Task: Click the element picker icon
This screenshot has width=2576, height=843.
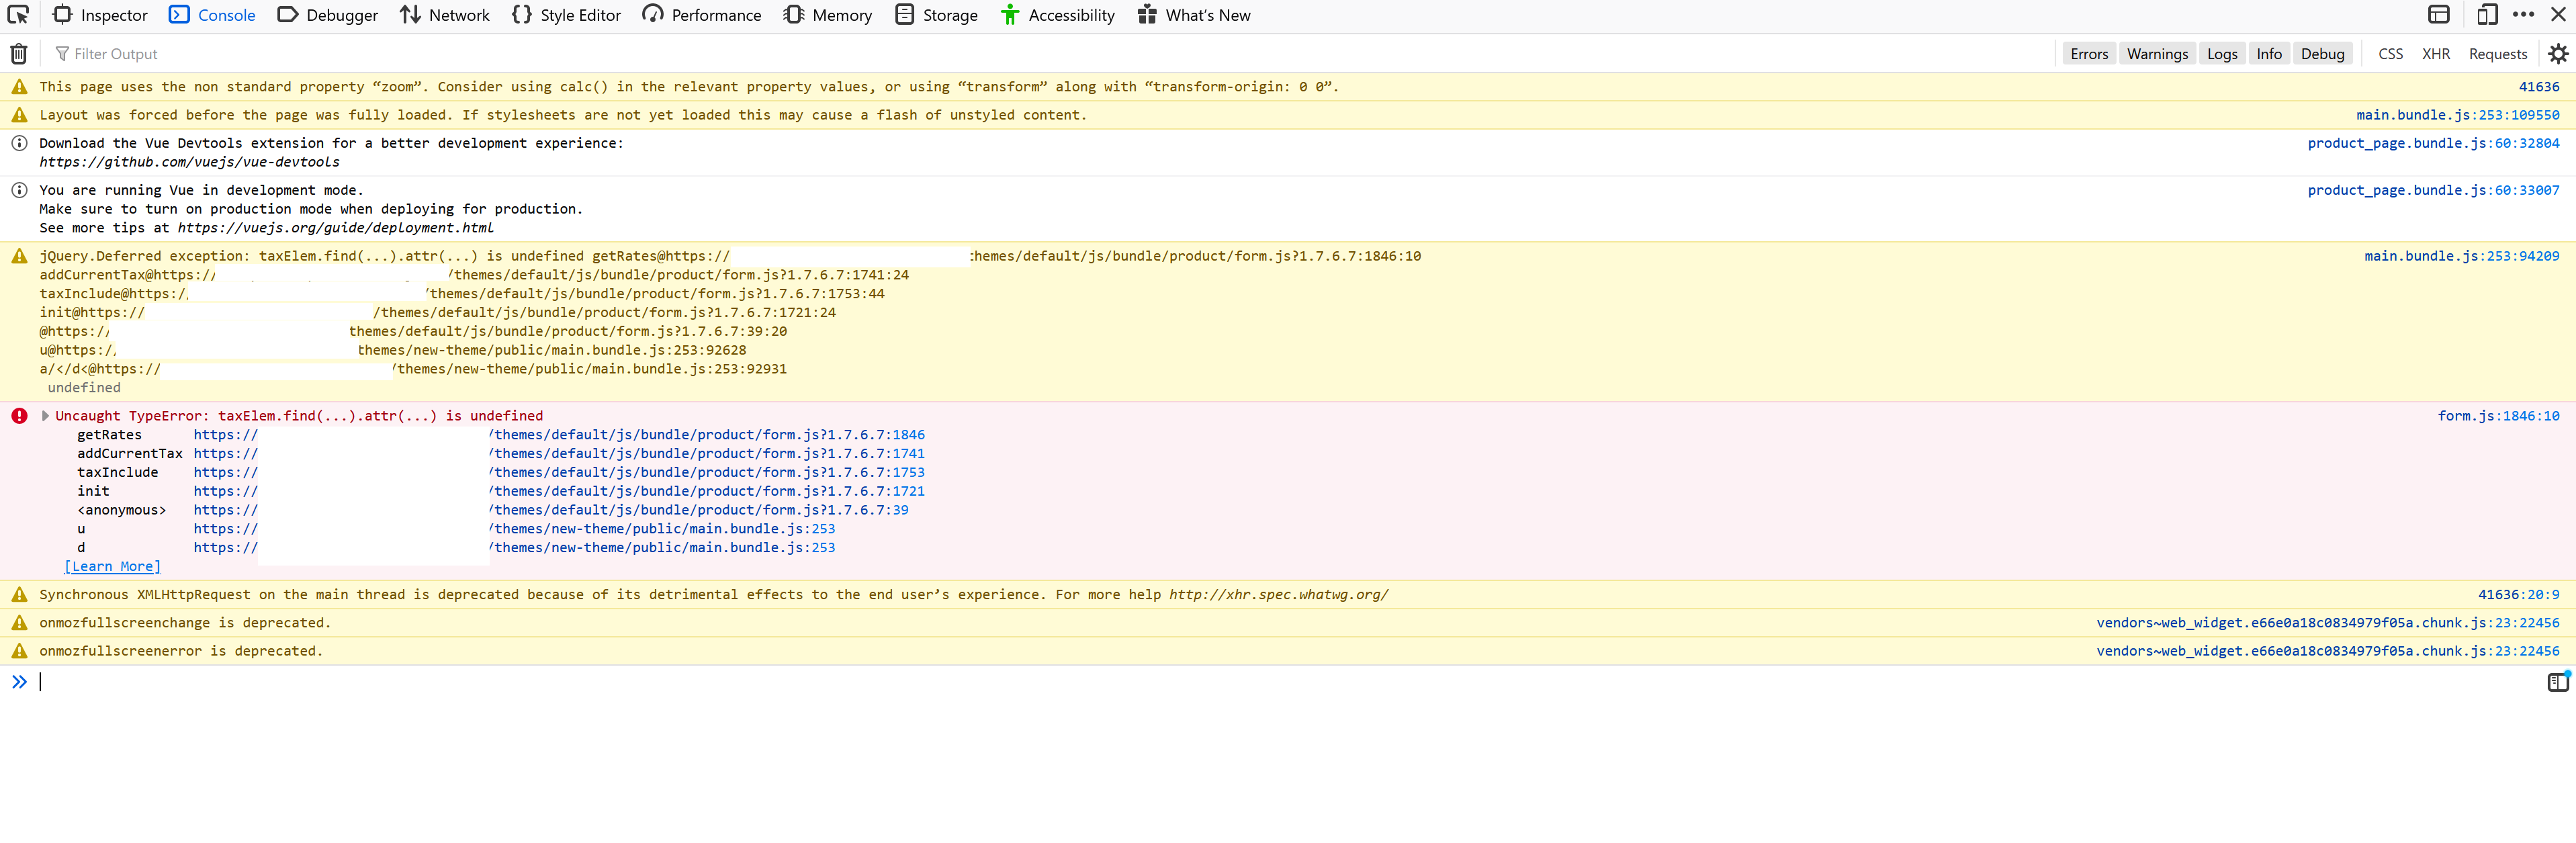Action: tap(18, 15)
